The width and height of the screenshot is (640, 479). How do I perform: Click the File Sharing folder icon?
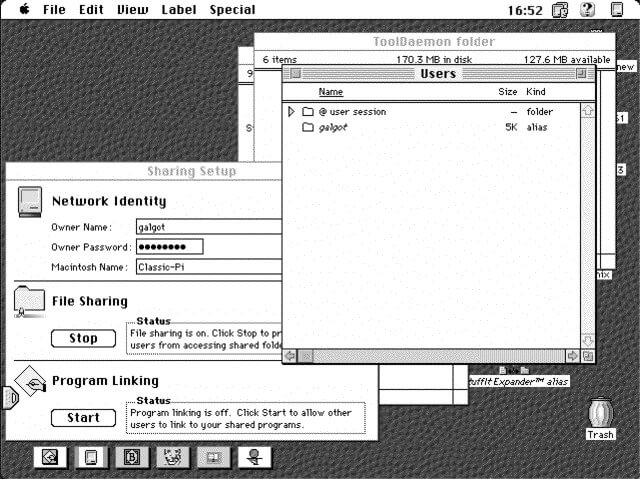pyautogui.click(x=30, y=303)
